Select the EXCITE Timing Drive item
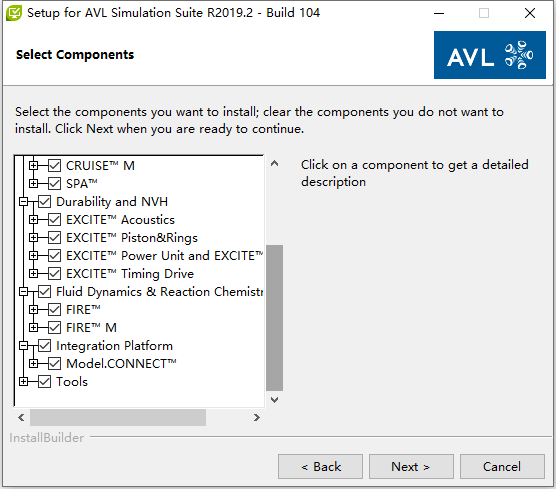This screenshot has width=556, height=489. click(x=130, y=274)
